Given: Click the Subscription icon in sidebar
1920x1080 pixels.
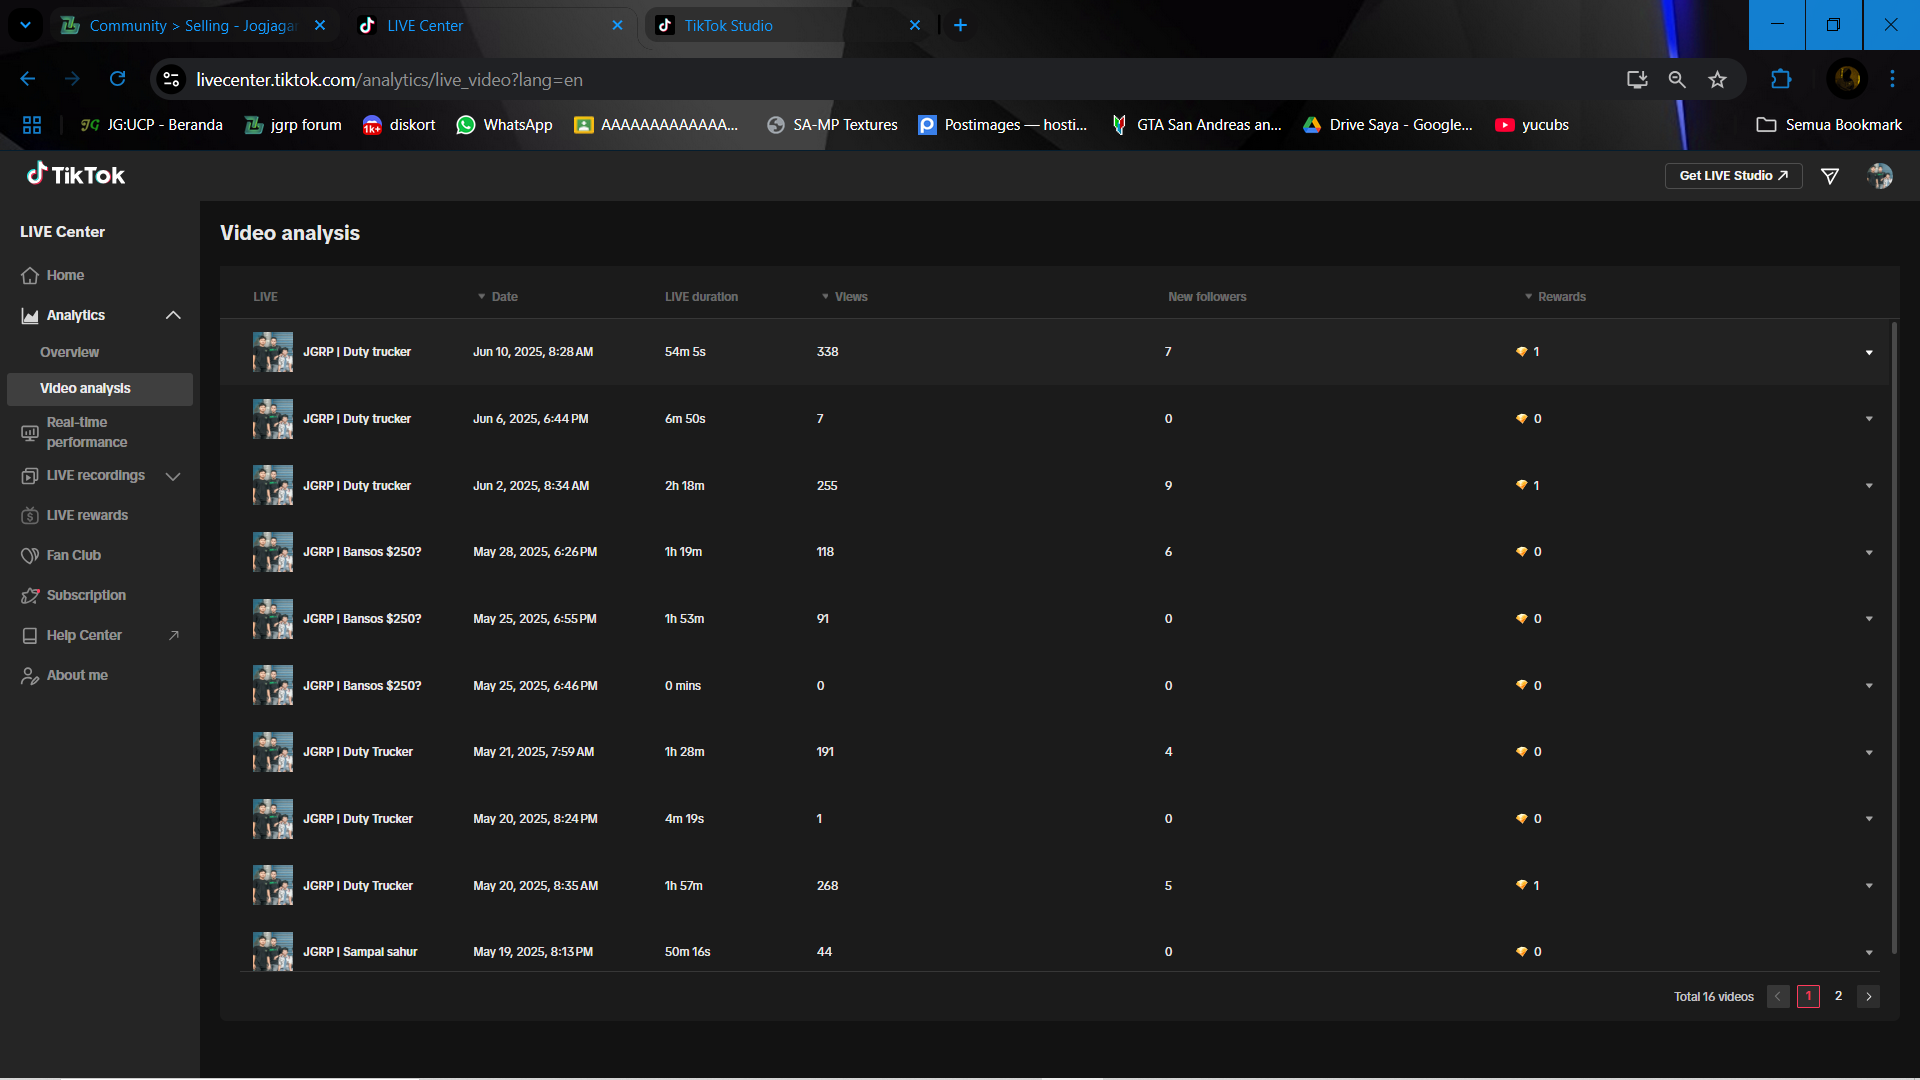Looking at the screenshot, I should 30,596.
